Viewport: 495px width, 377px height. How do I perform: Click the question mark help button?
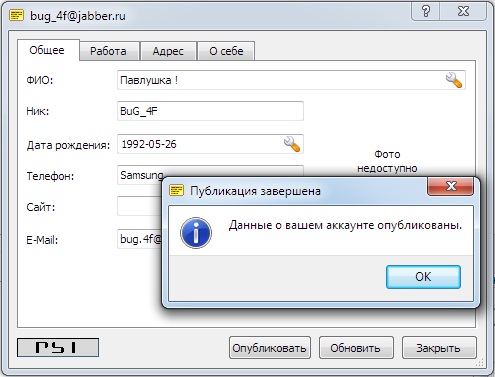(x=426, y=11)
